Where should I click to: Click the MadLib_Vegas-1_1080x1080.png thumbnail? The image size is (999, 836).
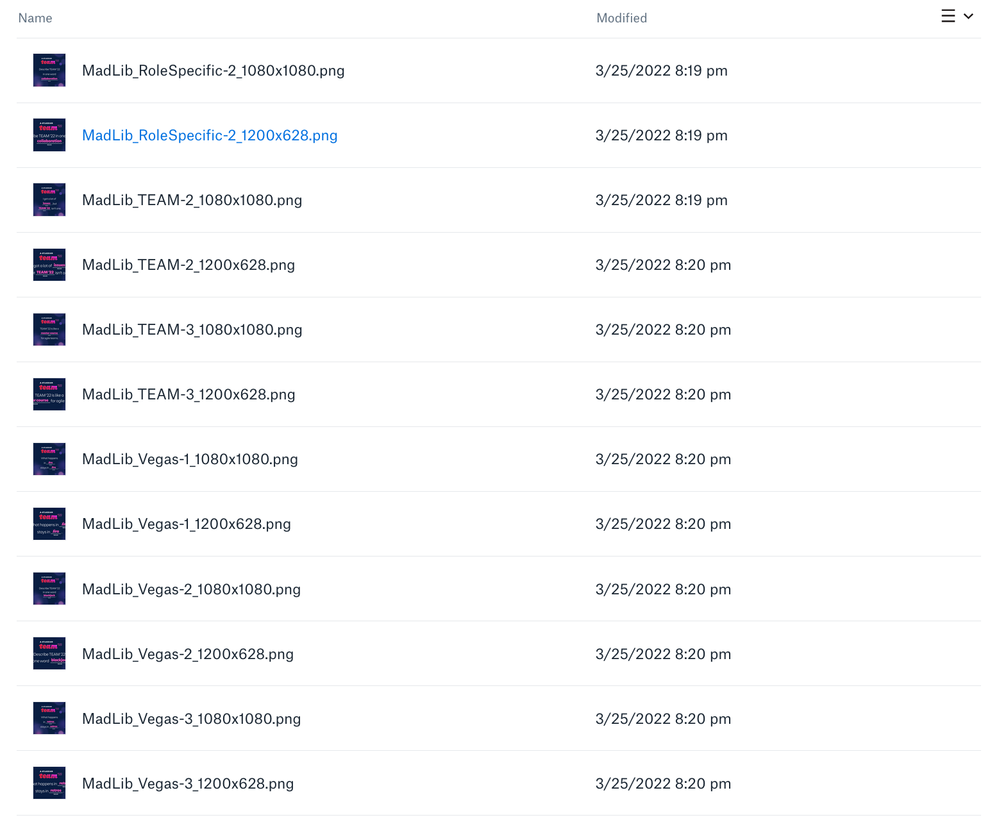pos(48,459)
